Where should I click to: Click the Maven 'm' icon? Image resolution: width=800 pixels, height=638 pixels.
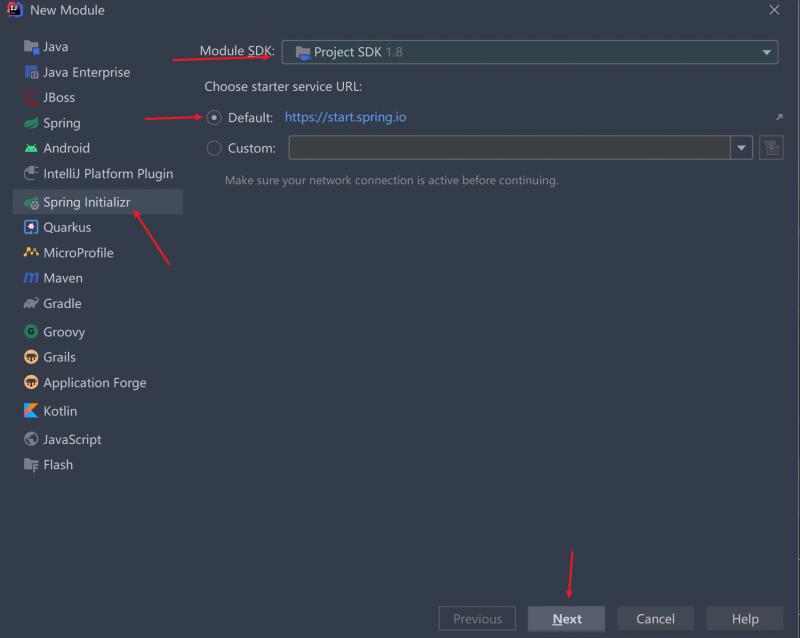click(31, 278)
